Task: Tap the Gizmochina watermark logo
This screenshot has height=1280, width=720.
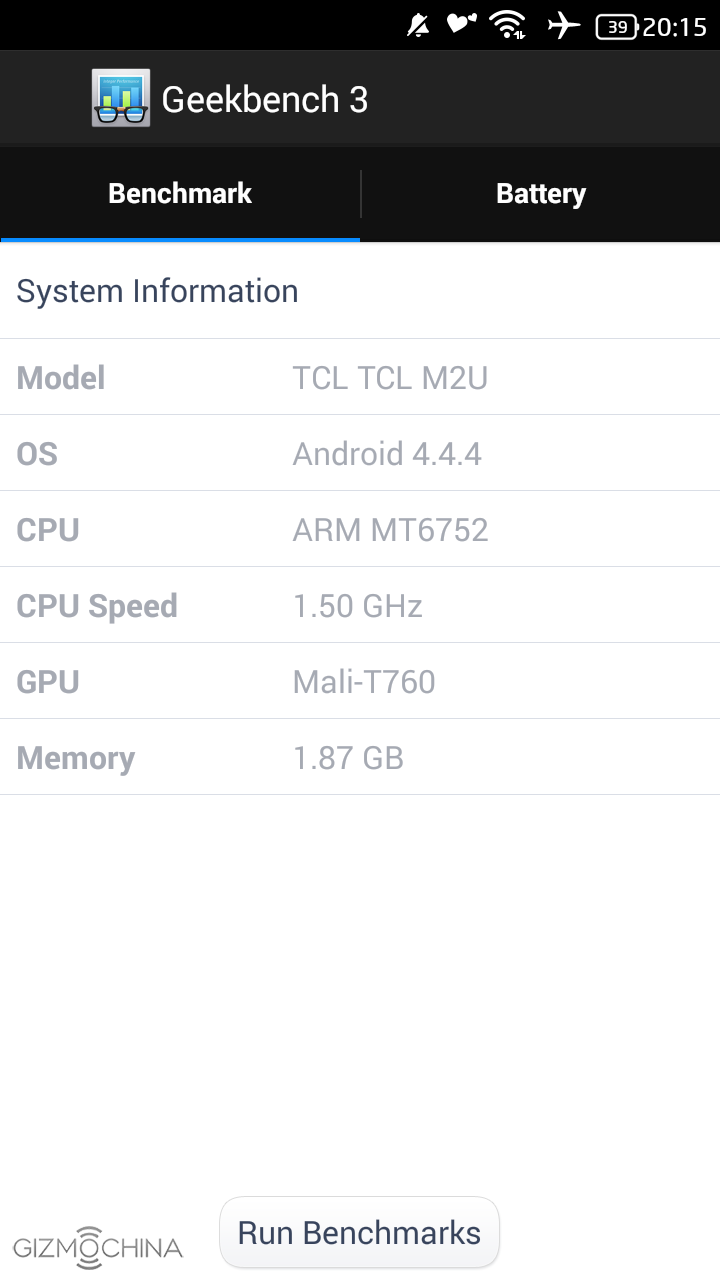Action: pyautogui.click(x=97, y=1246)
